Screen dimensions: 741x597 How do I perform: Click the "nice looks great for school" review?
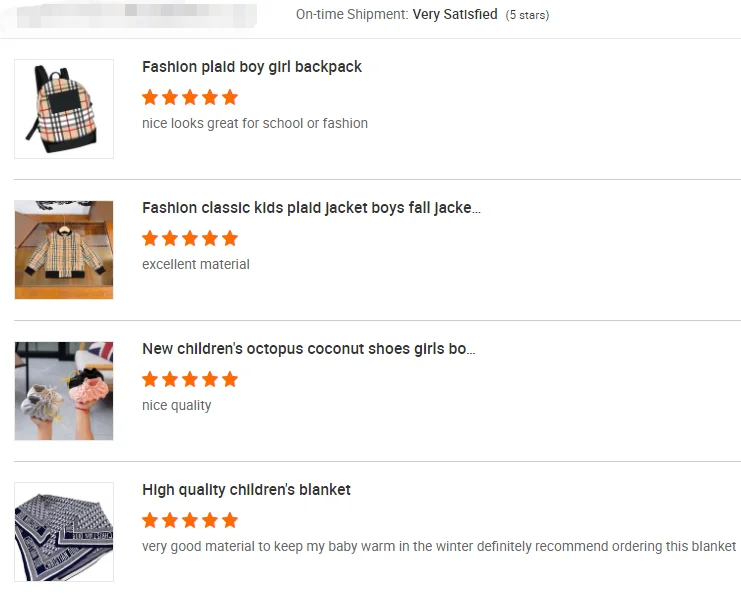click(x=255, y=123)
